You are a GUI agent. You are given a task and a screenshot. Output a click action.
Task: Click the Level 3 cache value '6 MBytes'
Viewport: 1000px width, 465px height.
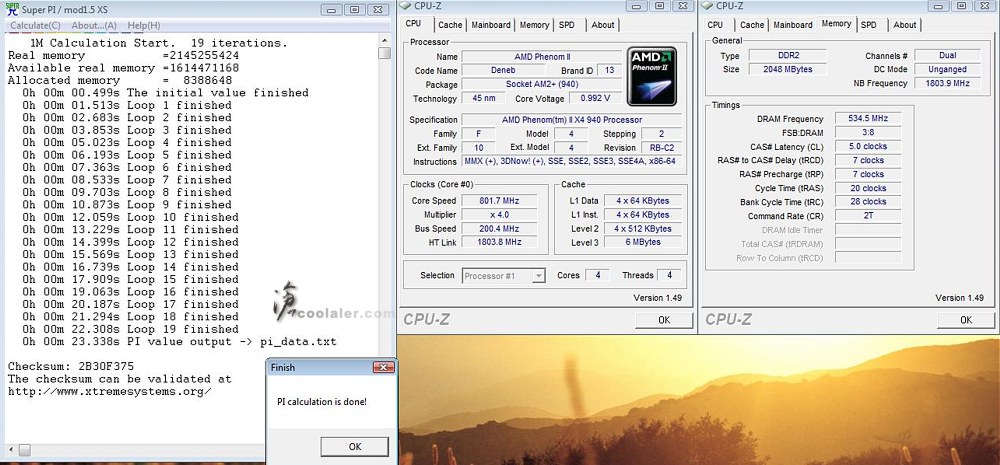tap(642, 242)
